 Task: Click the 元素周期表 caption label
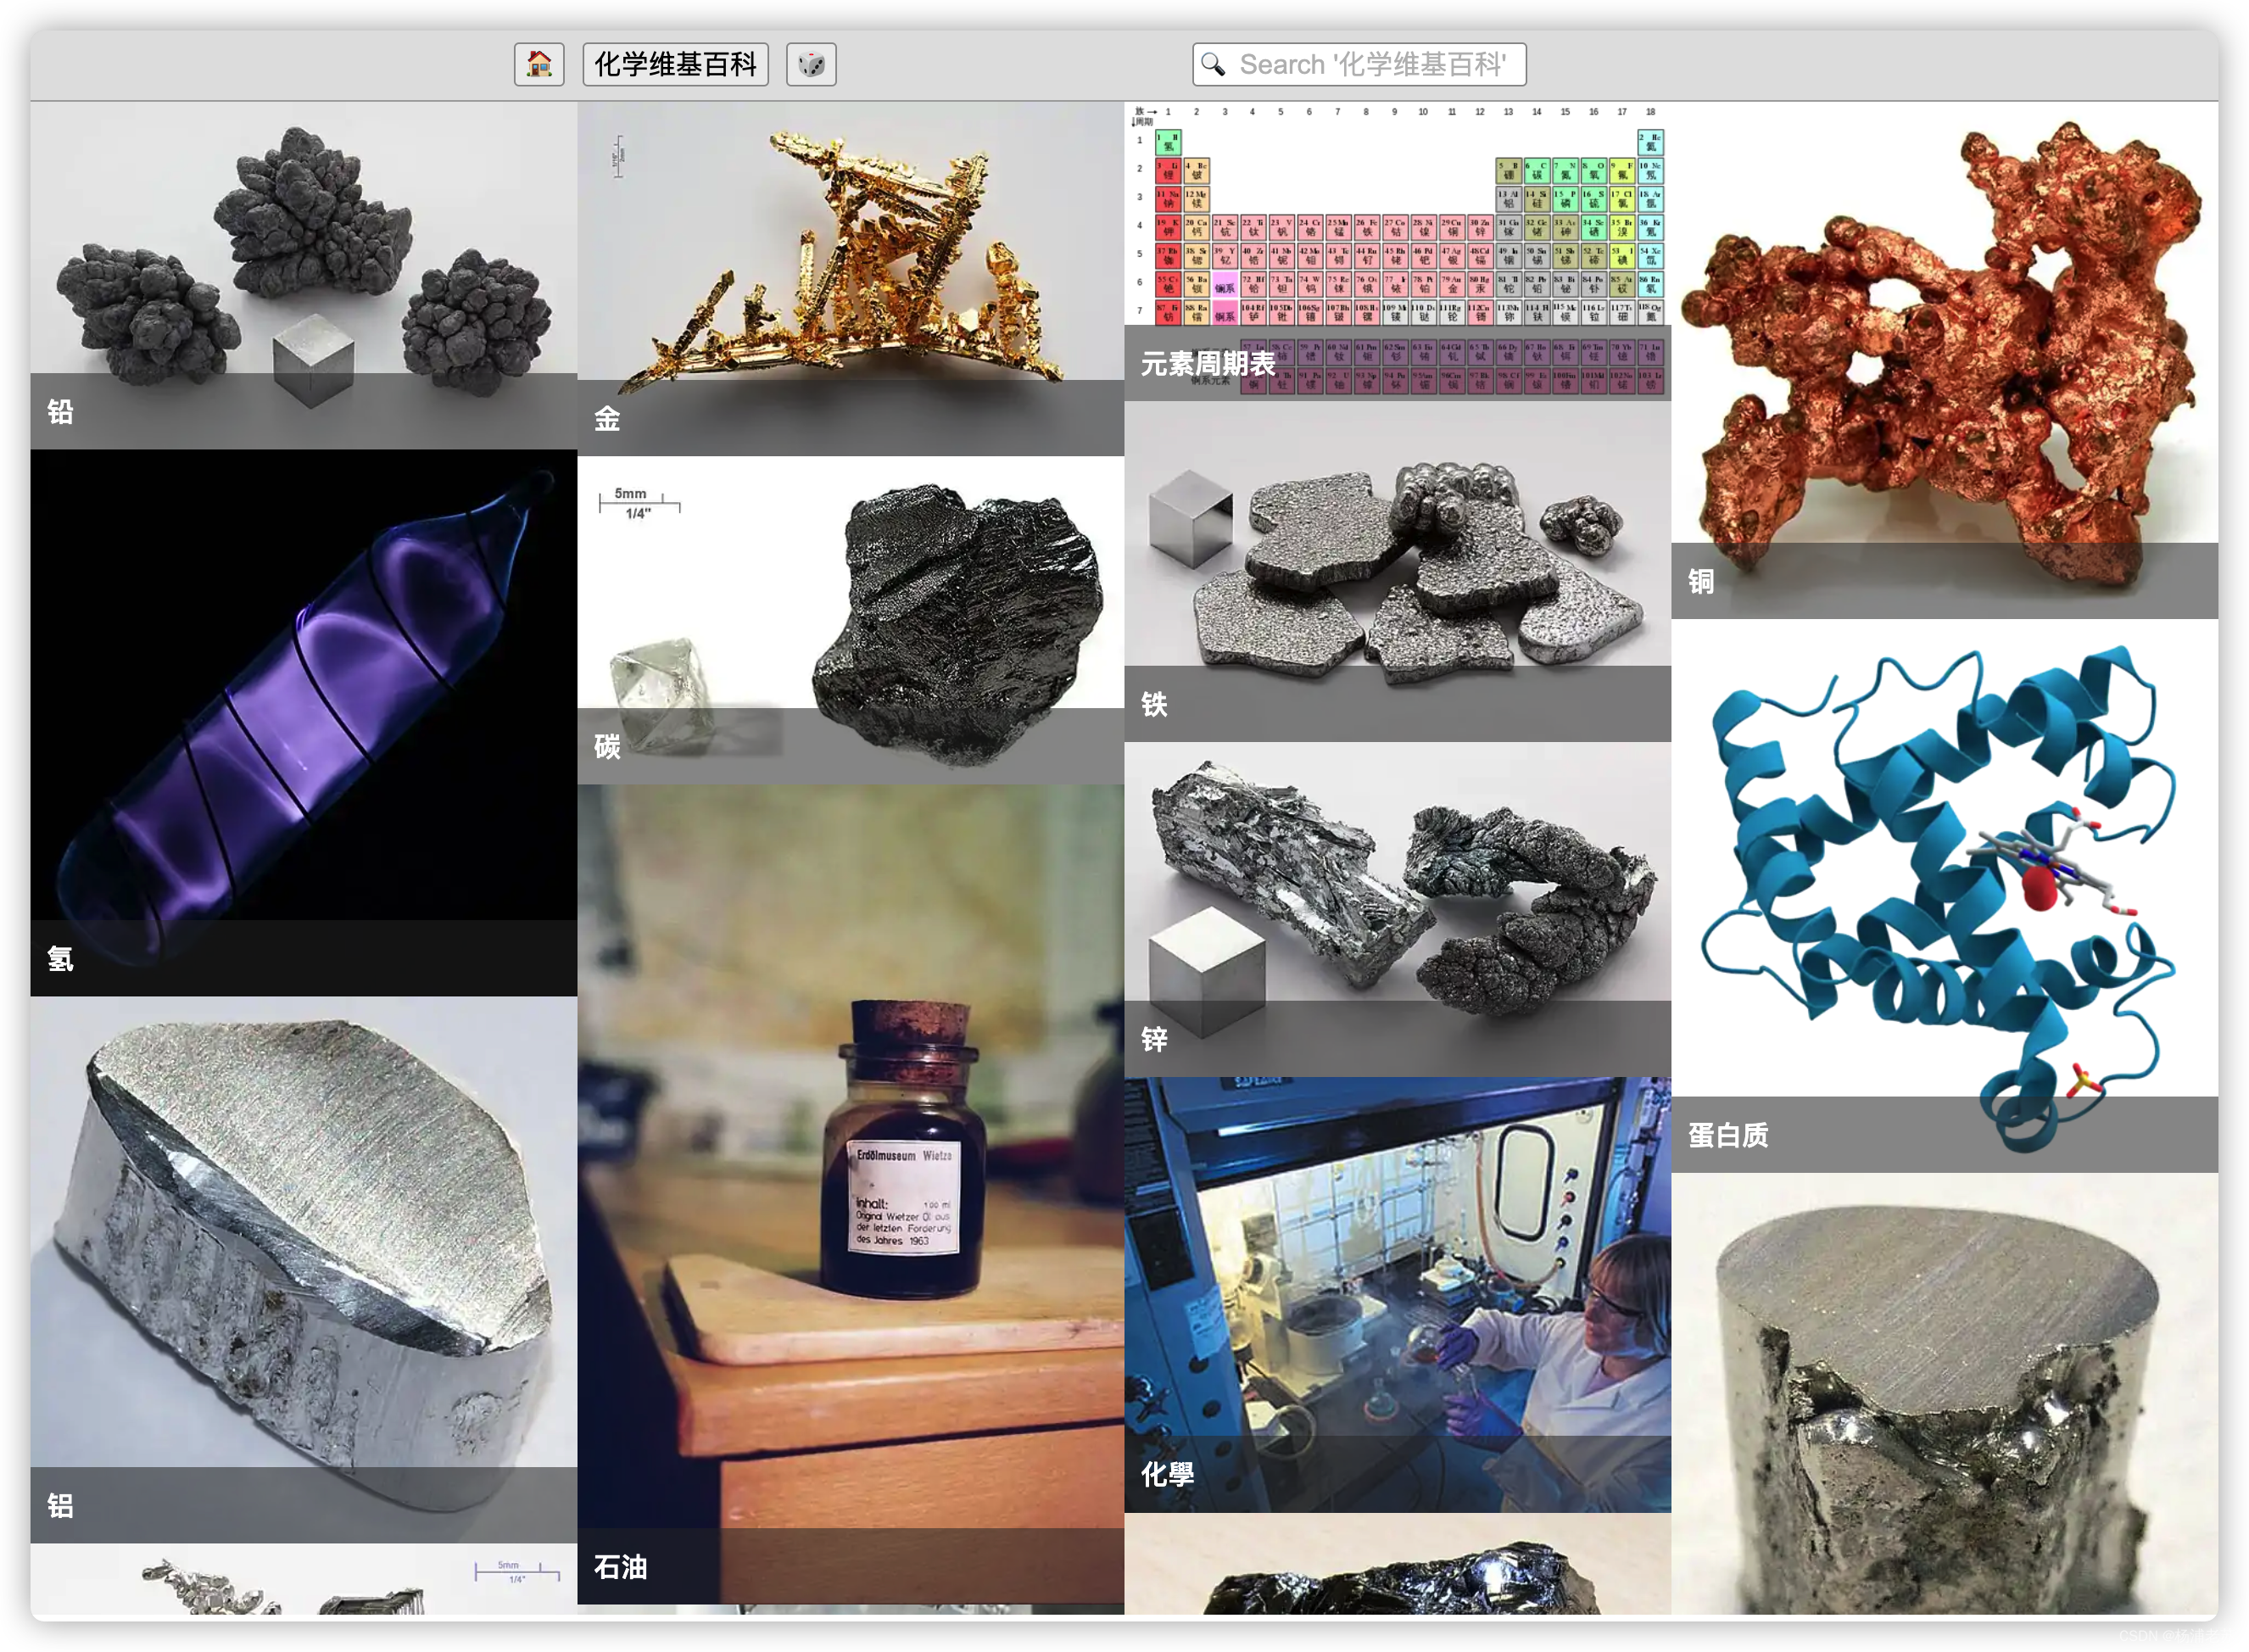[x=1208, y=364]
